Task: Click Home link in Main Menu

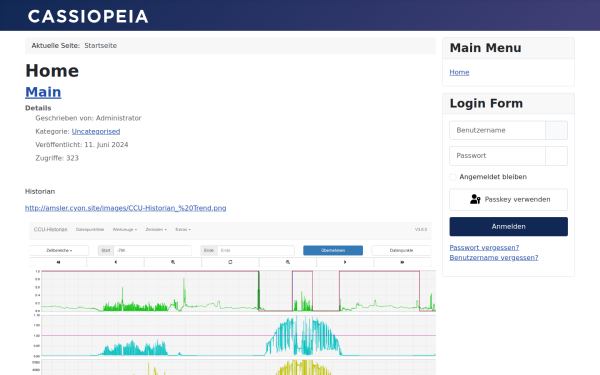Action: click(459, 72)
